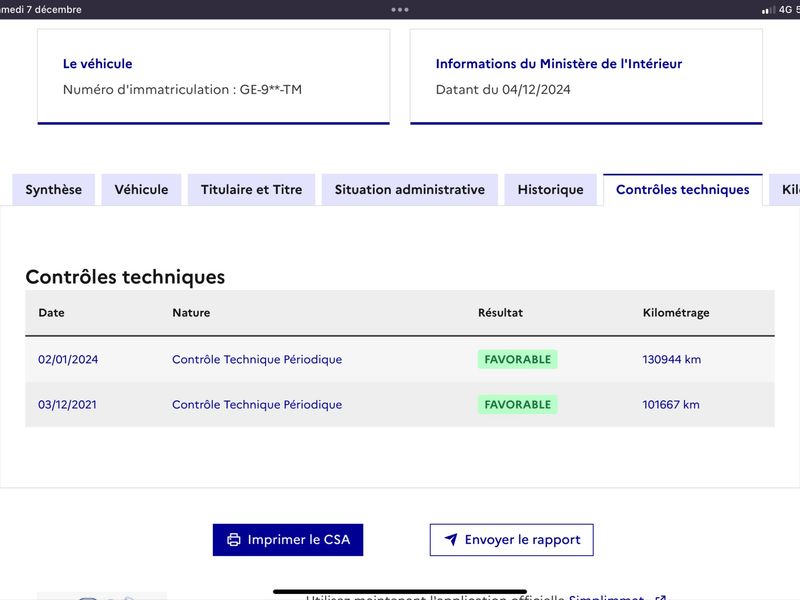The image size is (800, 600).
Task: Click the date 03/12/2021
Action: tap(67, 405)
